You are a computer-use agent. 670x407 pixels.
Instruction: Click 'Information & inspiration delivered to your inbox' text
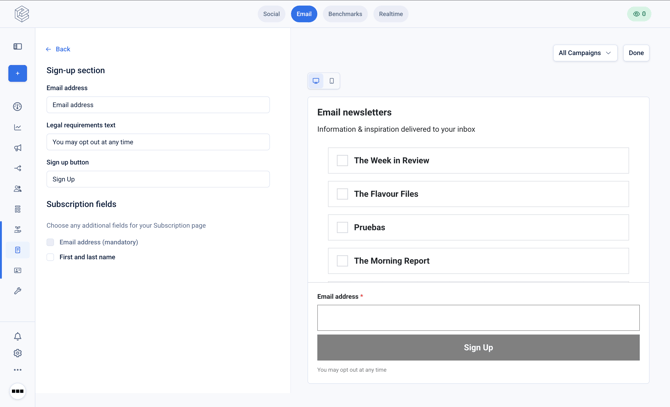click(396, 129)
